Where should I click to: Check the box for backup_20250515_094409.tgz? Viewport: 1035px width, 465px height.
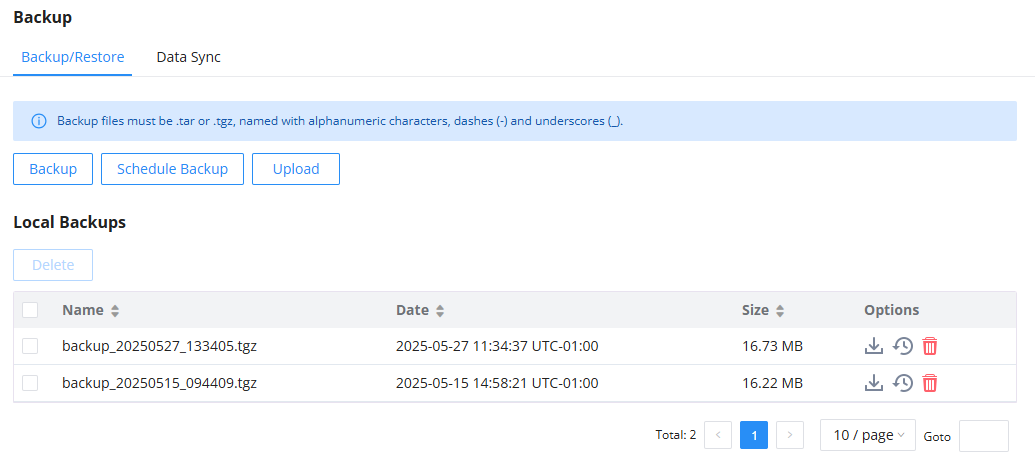pos(30,382)
